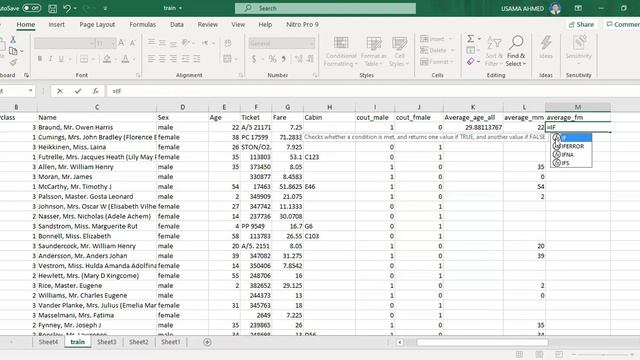
Task: Select IFNA from function autocomplete list
Action: (x=571, y=155)
